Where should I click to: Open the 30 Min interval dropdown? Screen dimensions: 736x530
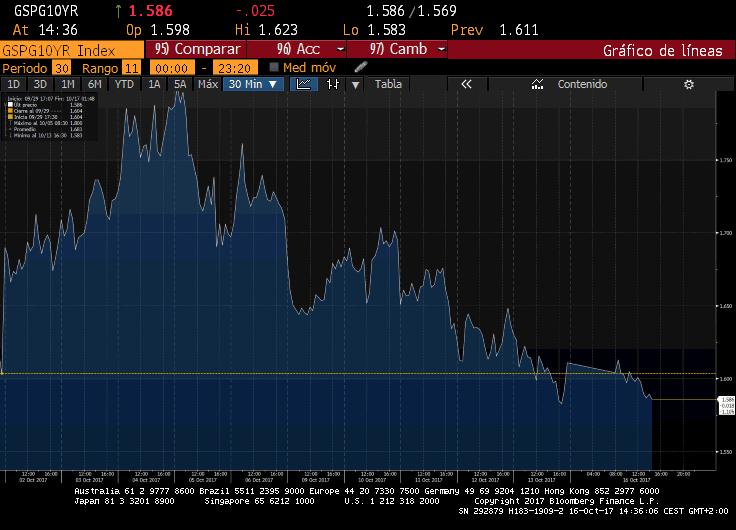[x=253, y=84]
